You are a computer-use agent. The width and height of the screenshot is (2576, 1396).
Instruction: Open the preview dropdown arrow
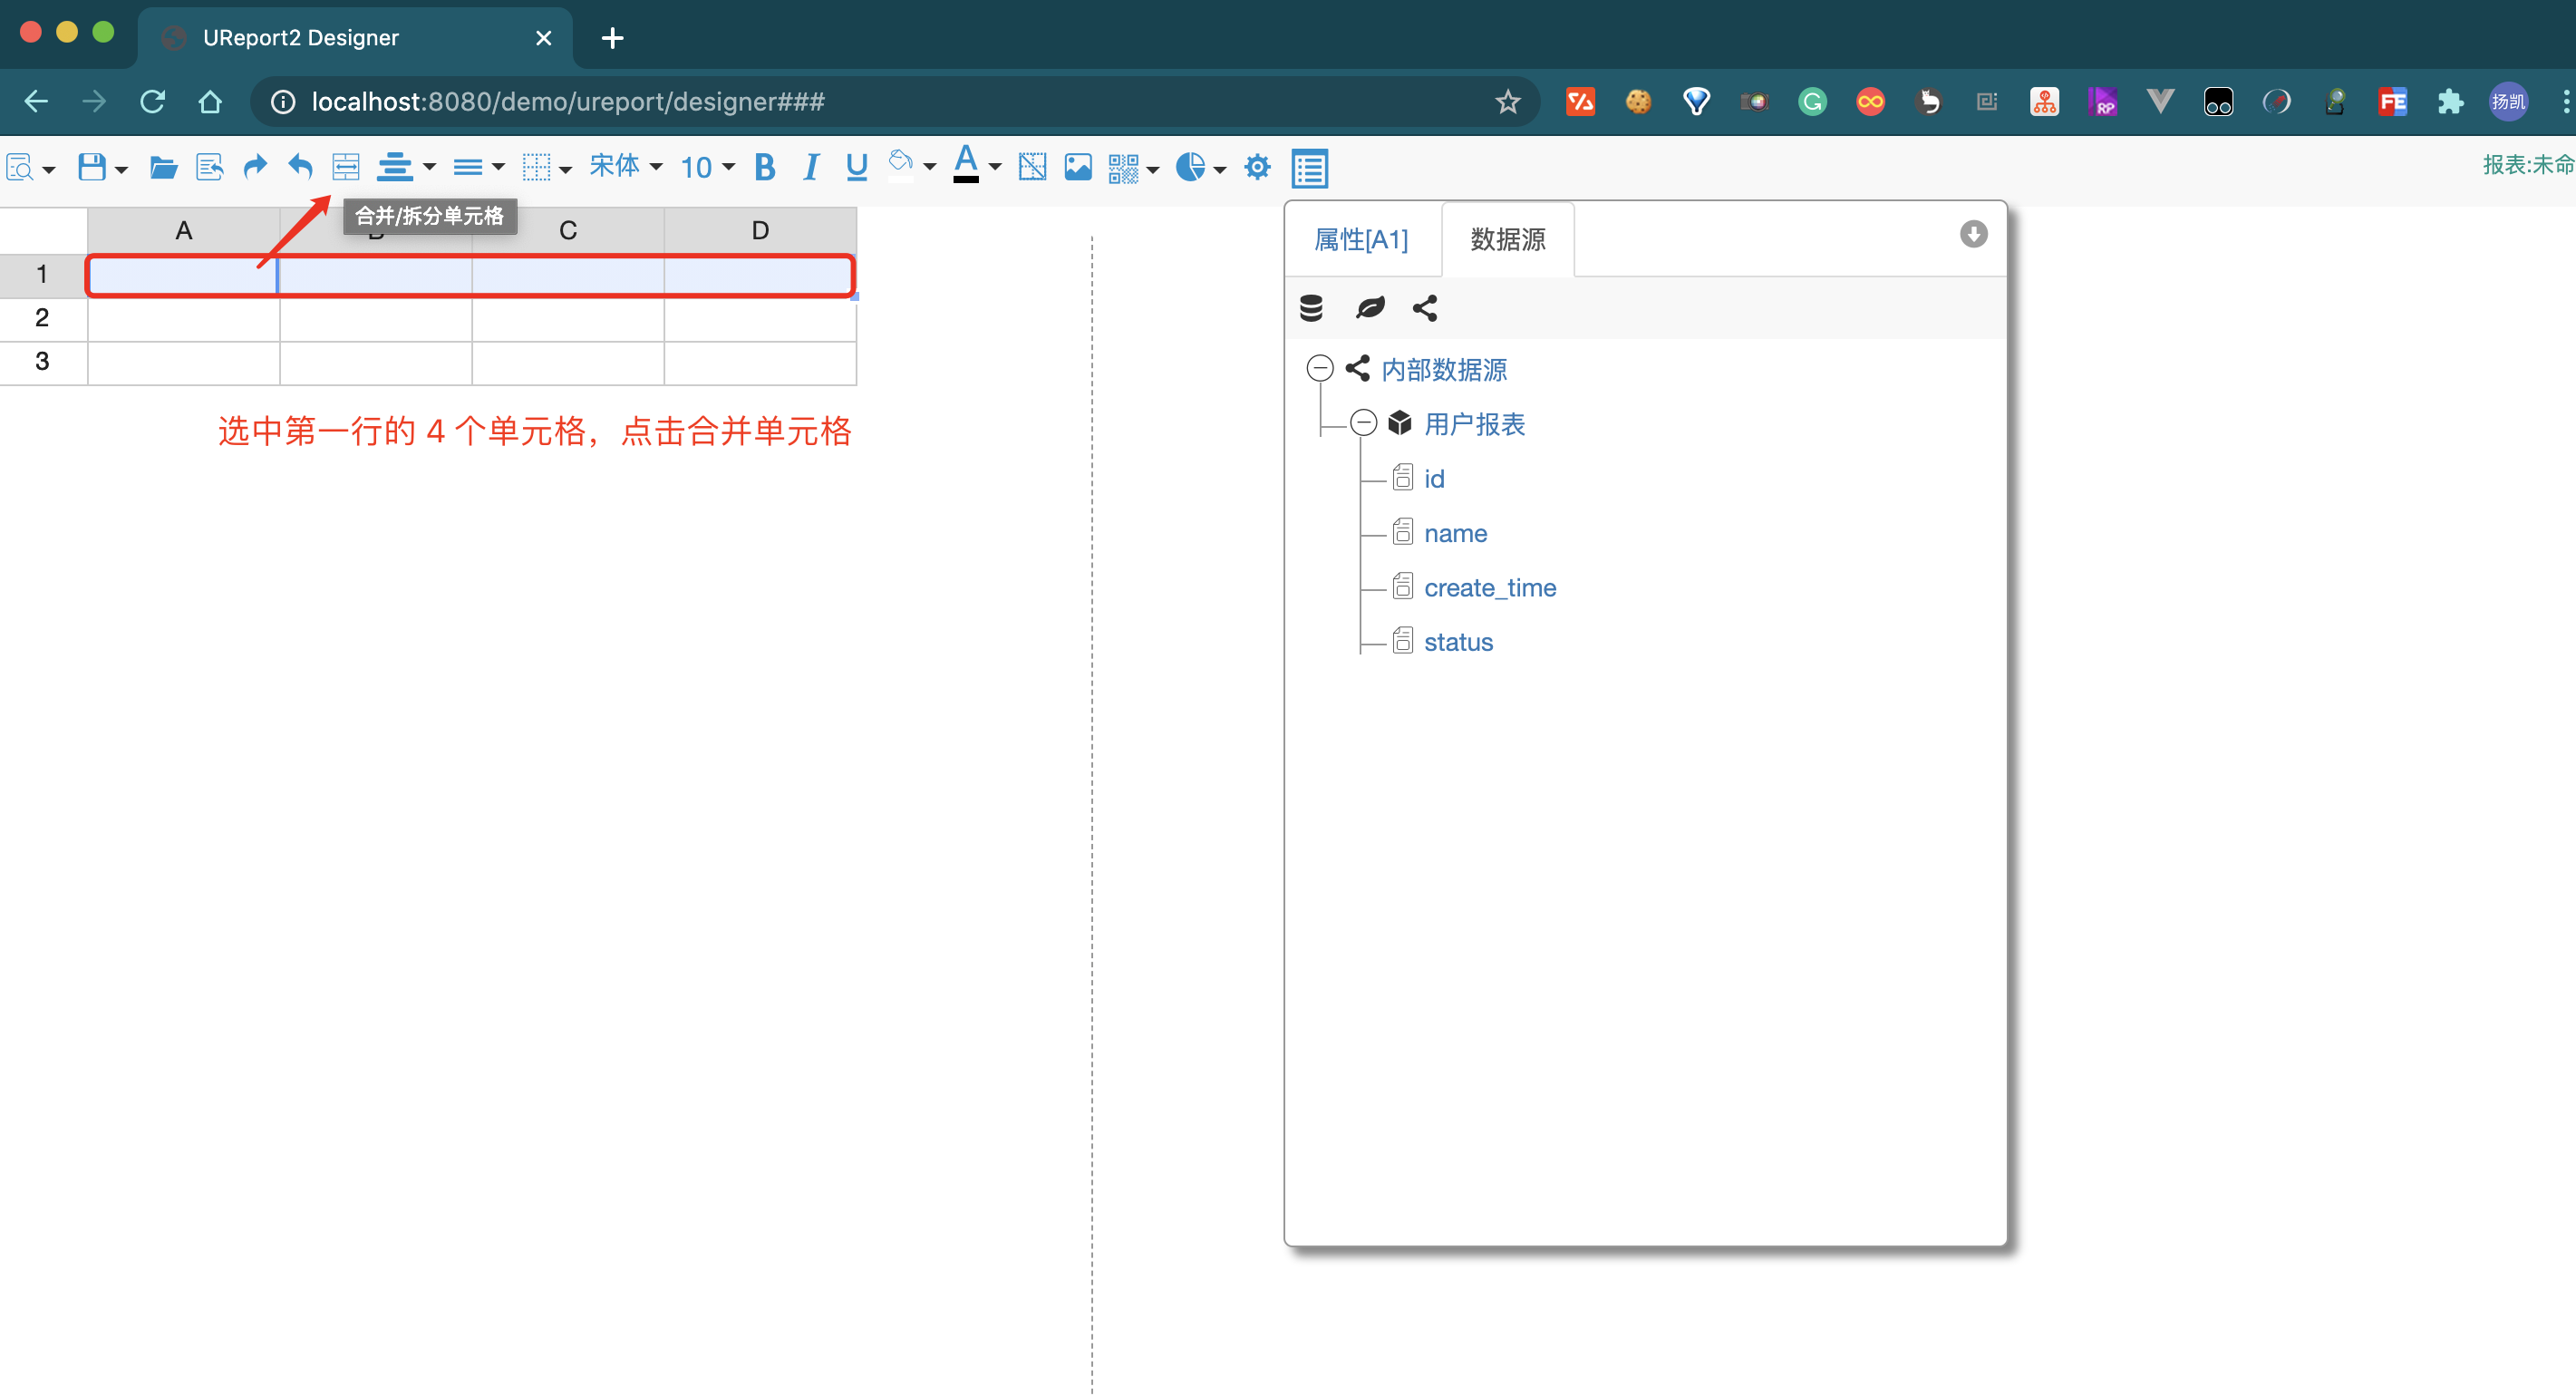click(x=48, y=169)
